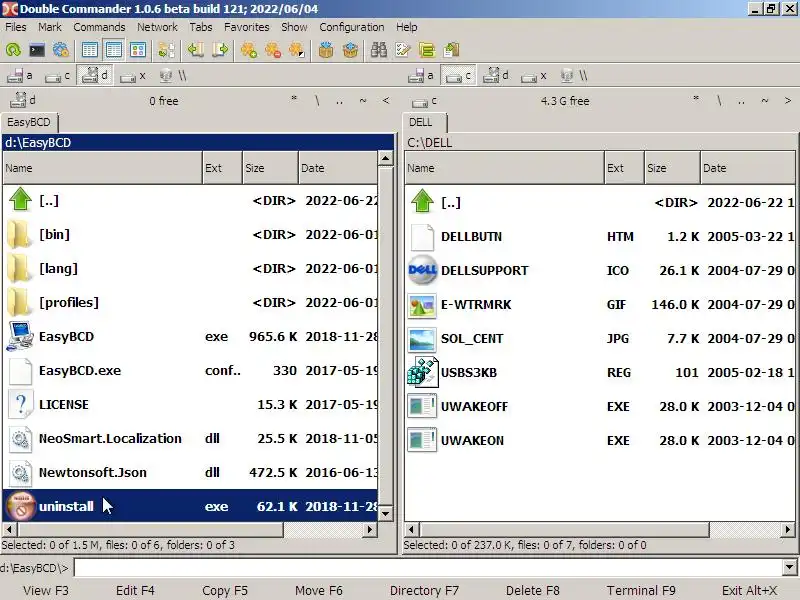Viewport: 800px width, 600px height.
Task: Open the Synchronize directories icon
Action: point(427,50)
